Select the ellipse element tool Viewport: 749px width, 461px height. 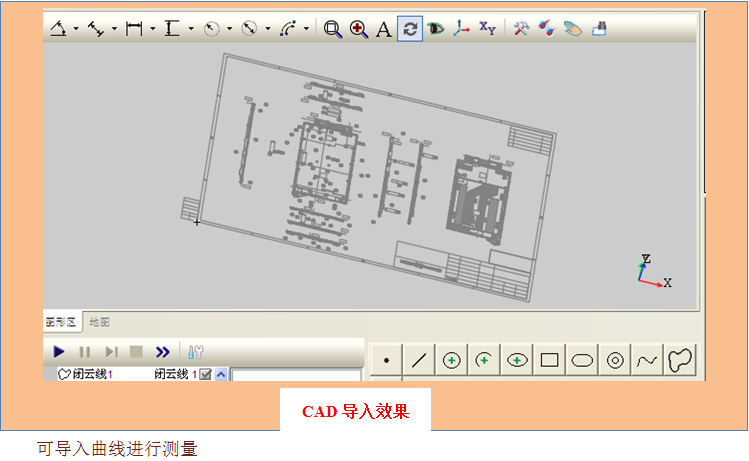coord(517,360)
